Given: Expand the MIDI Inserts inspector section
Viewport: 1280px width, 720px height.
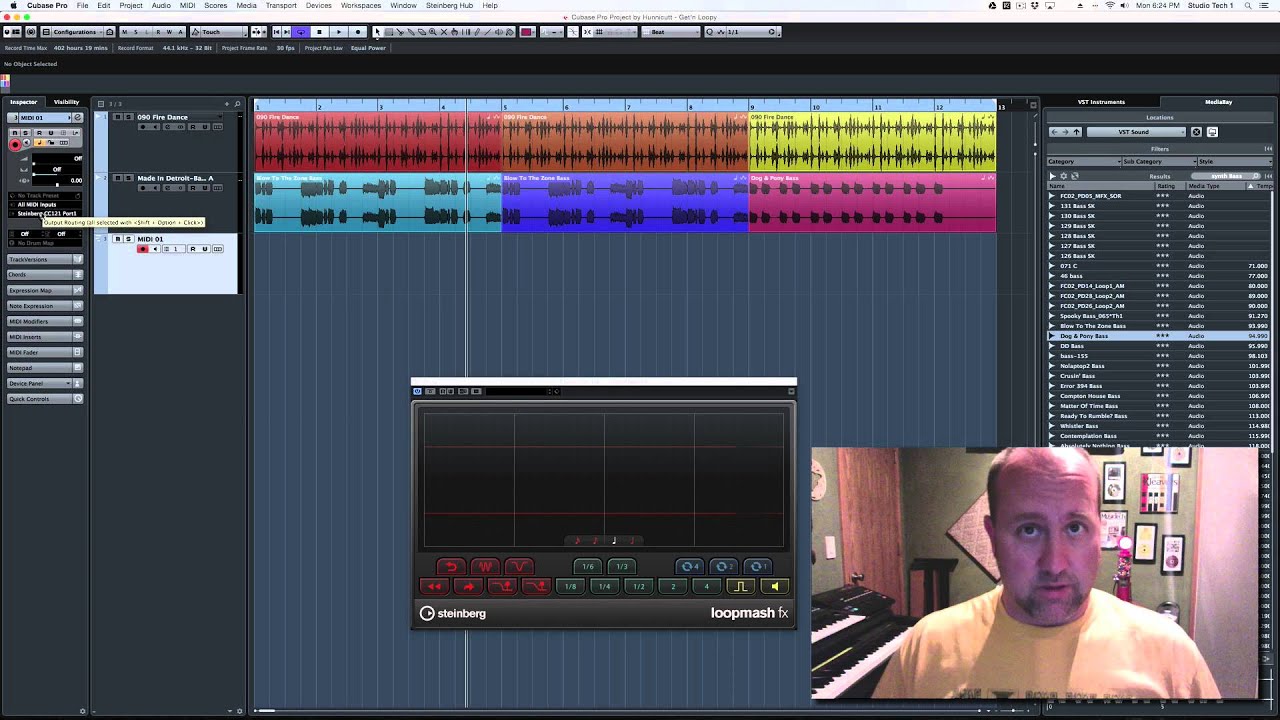Looking at the screenshot, I should [45, 336].
